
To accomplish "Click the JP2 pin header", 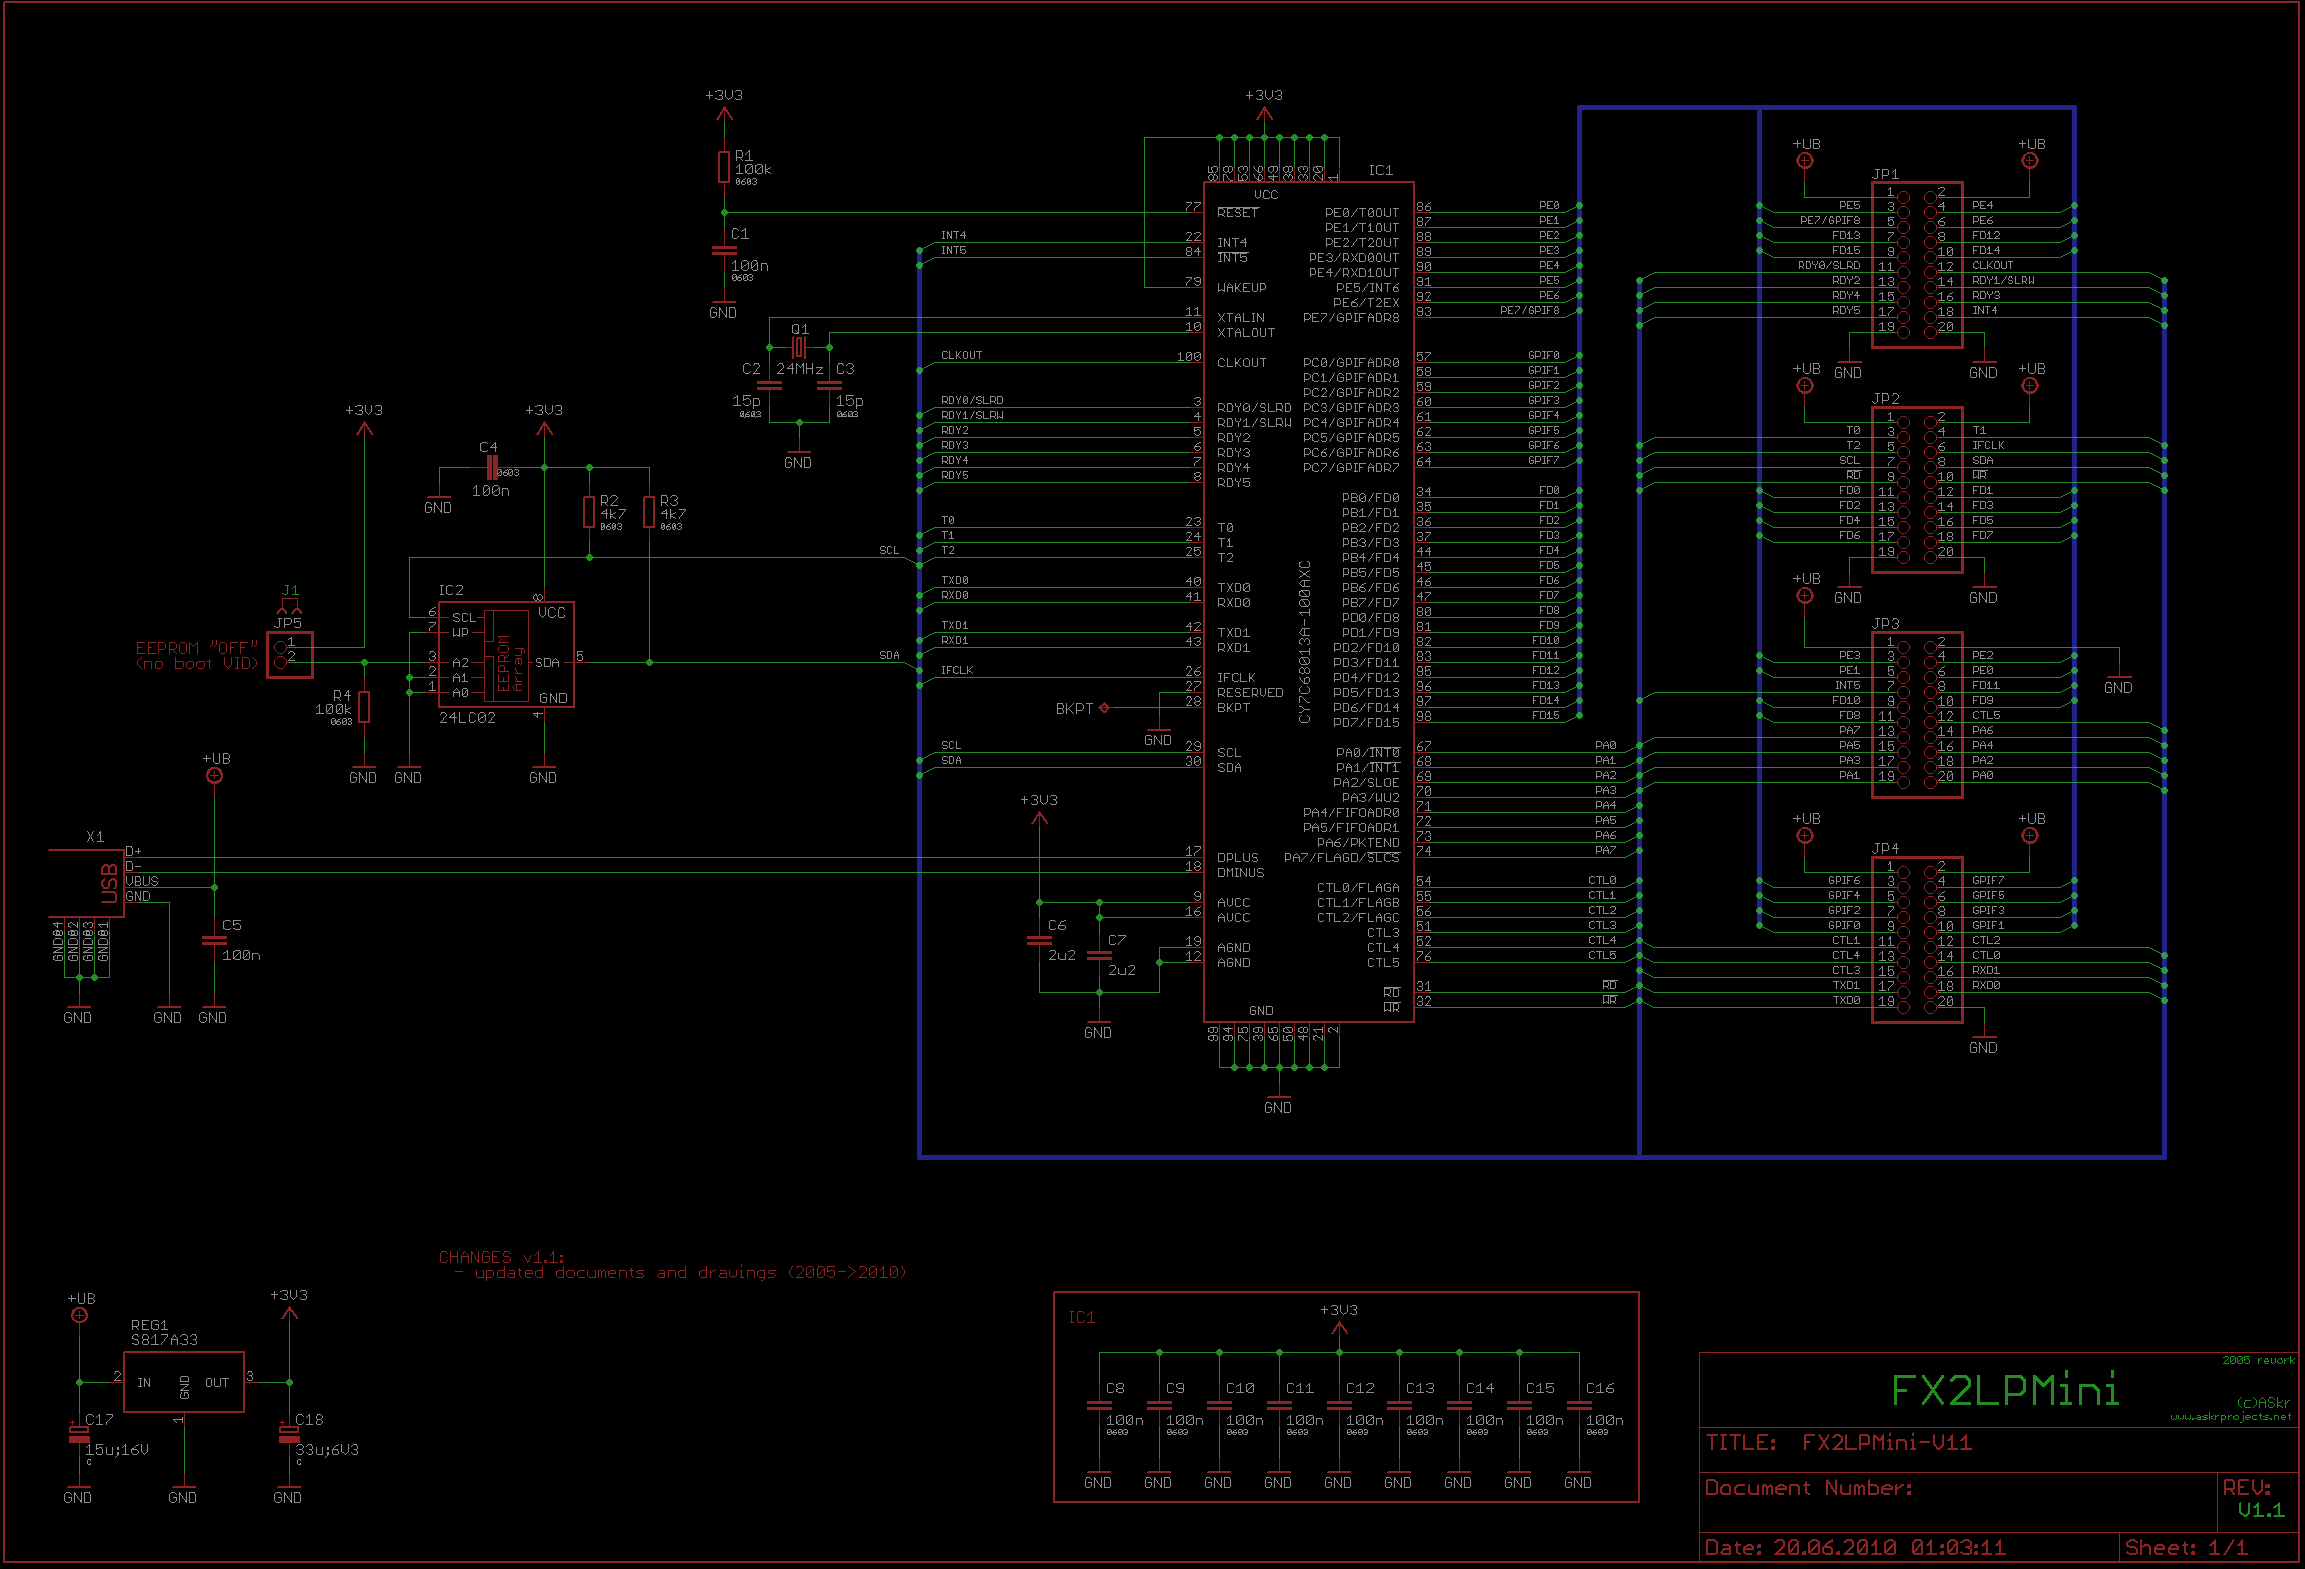I will coord(1917,490).
